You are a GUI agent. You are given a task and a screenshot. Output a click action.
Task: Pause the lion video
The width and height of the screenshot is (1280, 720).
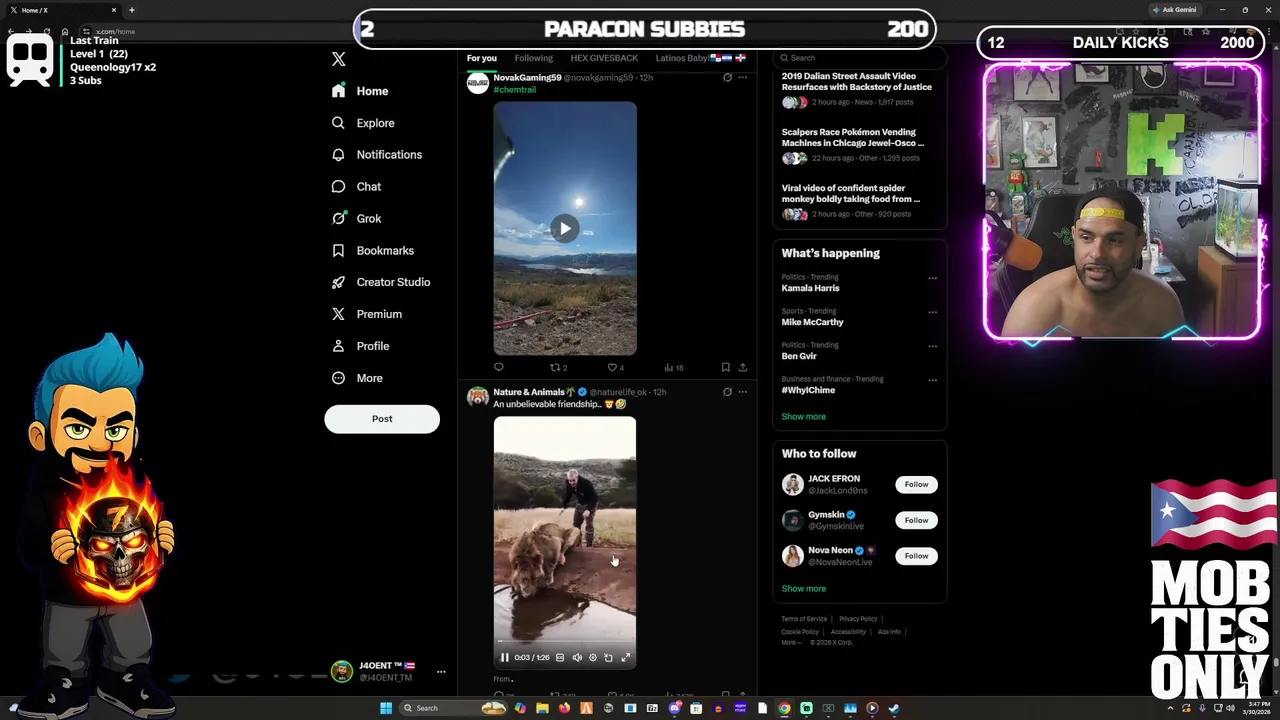[505, 658]
